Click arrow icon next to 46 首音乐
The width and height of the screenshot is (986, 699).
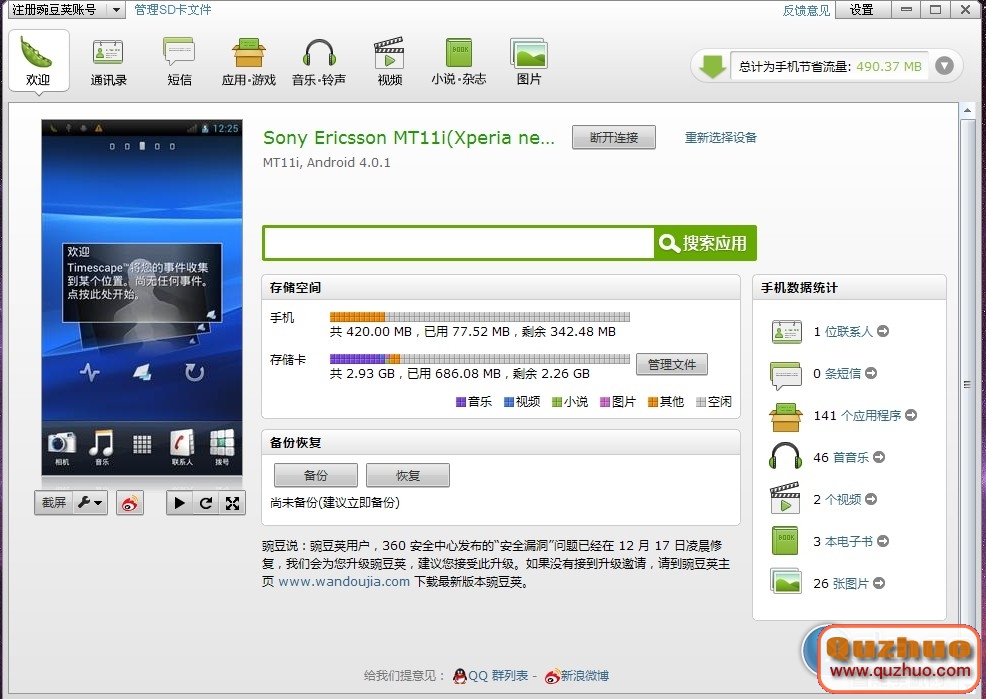(x=879, y=457)
